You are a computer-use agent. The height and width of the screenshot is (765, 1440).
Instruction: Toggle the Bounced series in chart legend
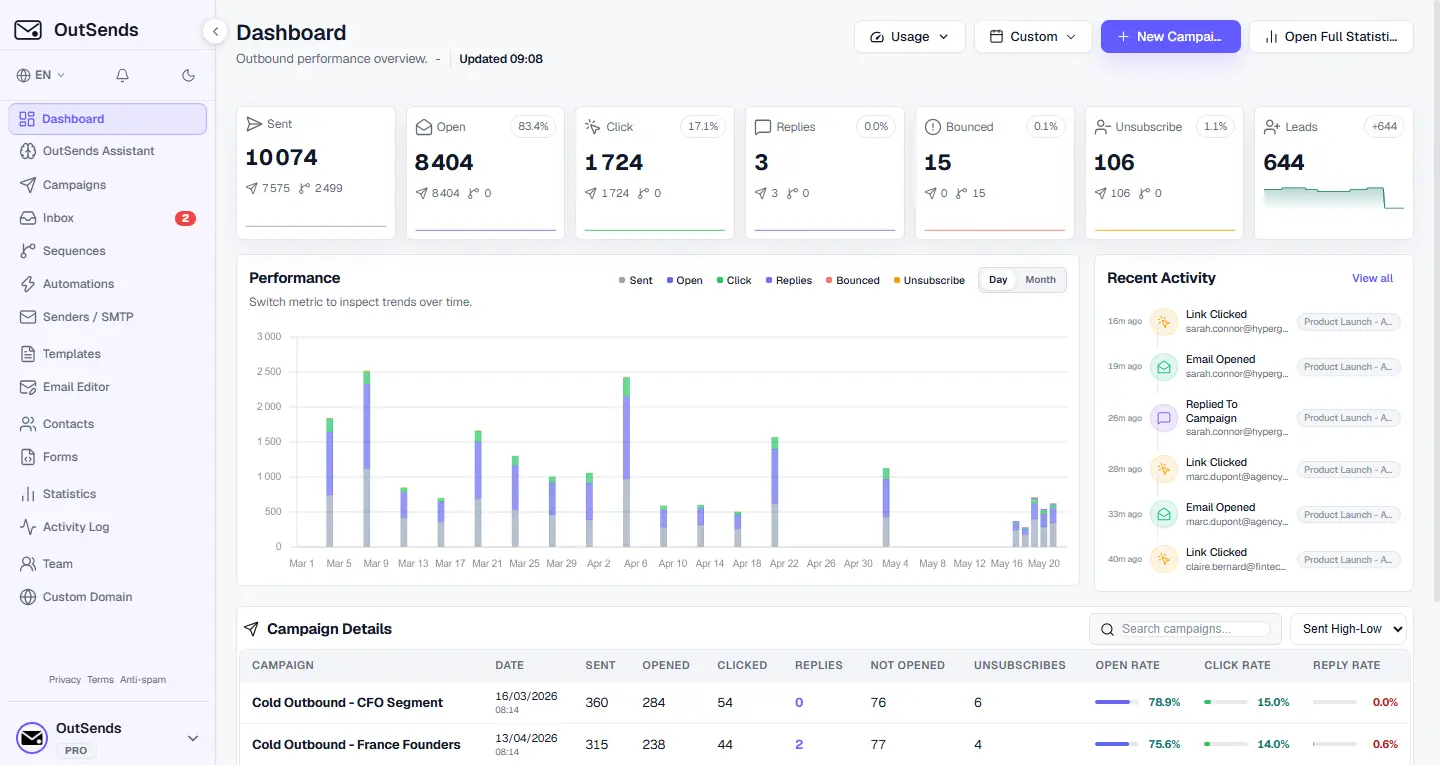pos(852,281)
